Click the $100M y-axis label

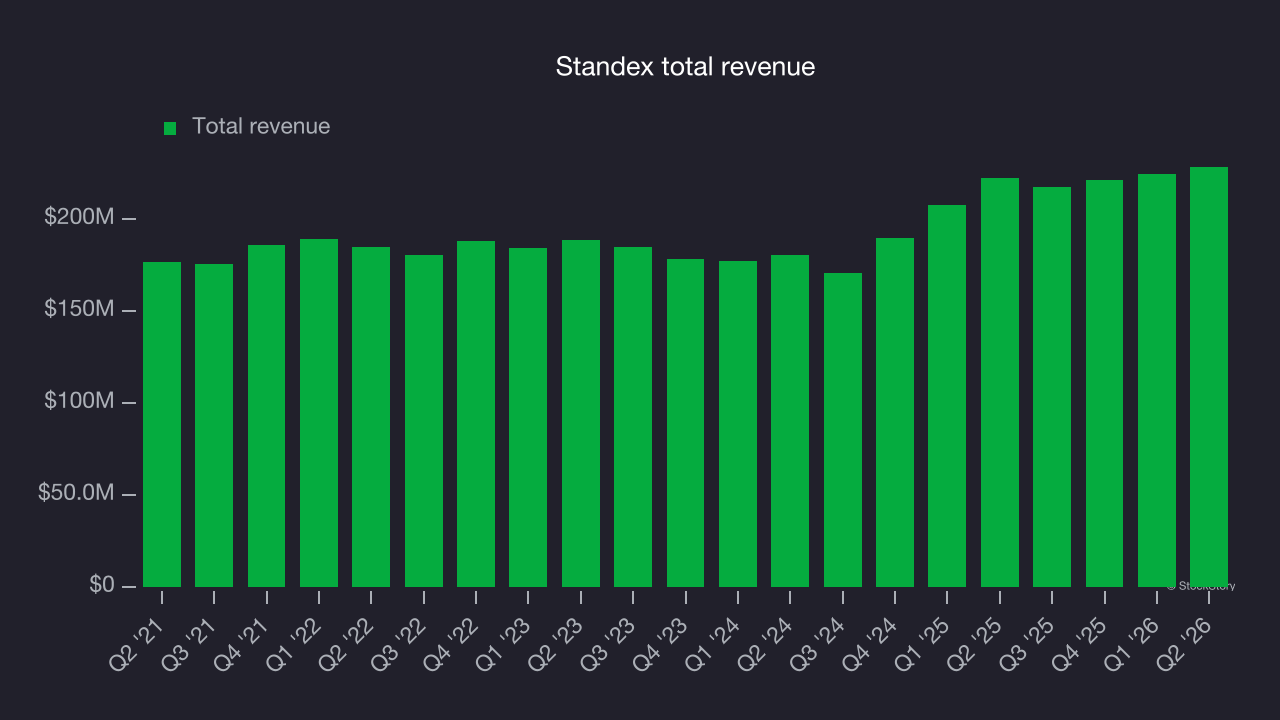coord(78,402)
